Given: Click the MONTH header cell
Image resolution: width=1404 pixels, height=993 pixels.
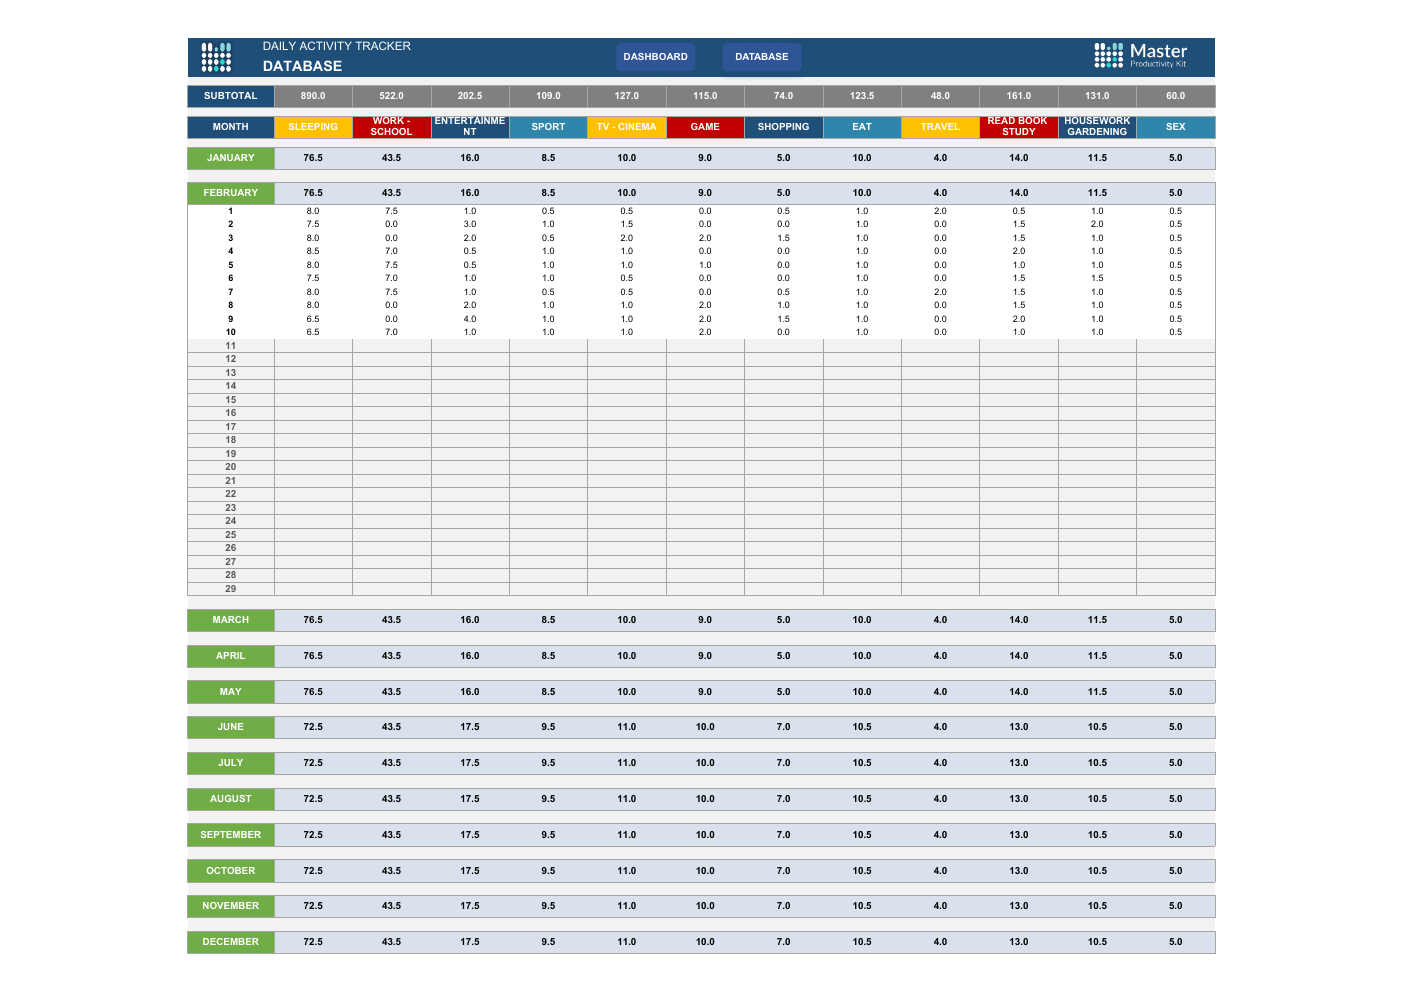Looking at the screenshot, I should point(231,127).
